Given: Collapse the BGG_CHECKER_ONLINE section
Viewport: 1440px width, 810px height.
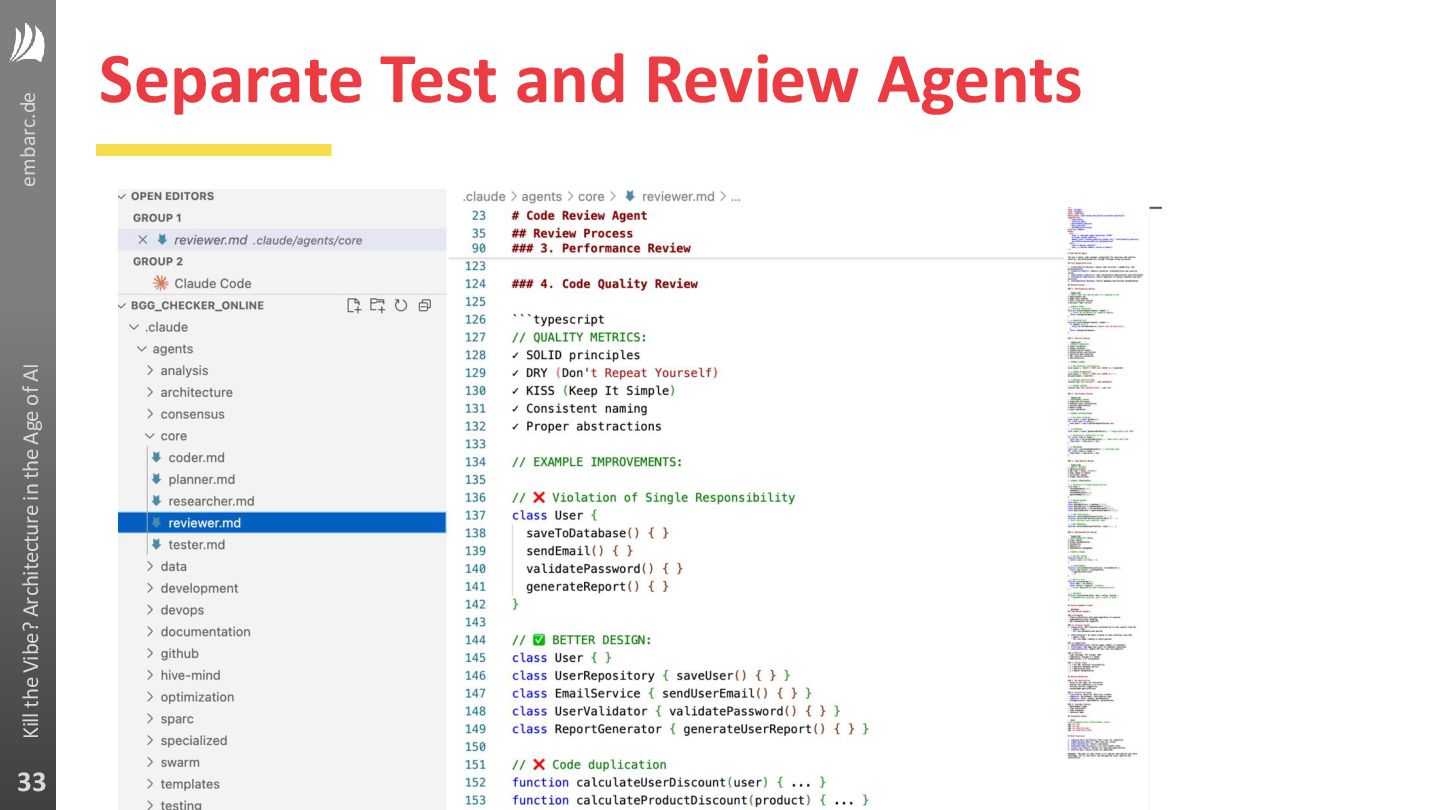Looking at the screenshot, I should coord(122,305).
